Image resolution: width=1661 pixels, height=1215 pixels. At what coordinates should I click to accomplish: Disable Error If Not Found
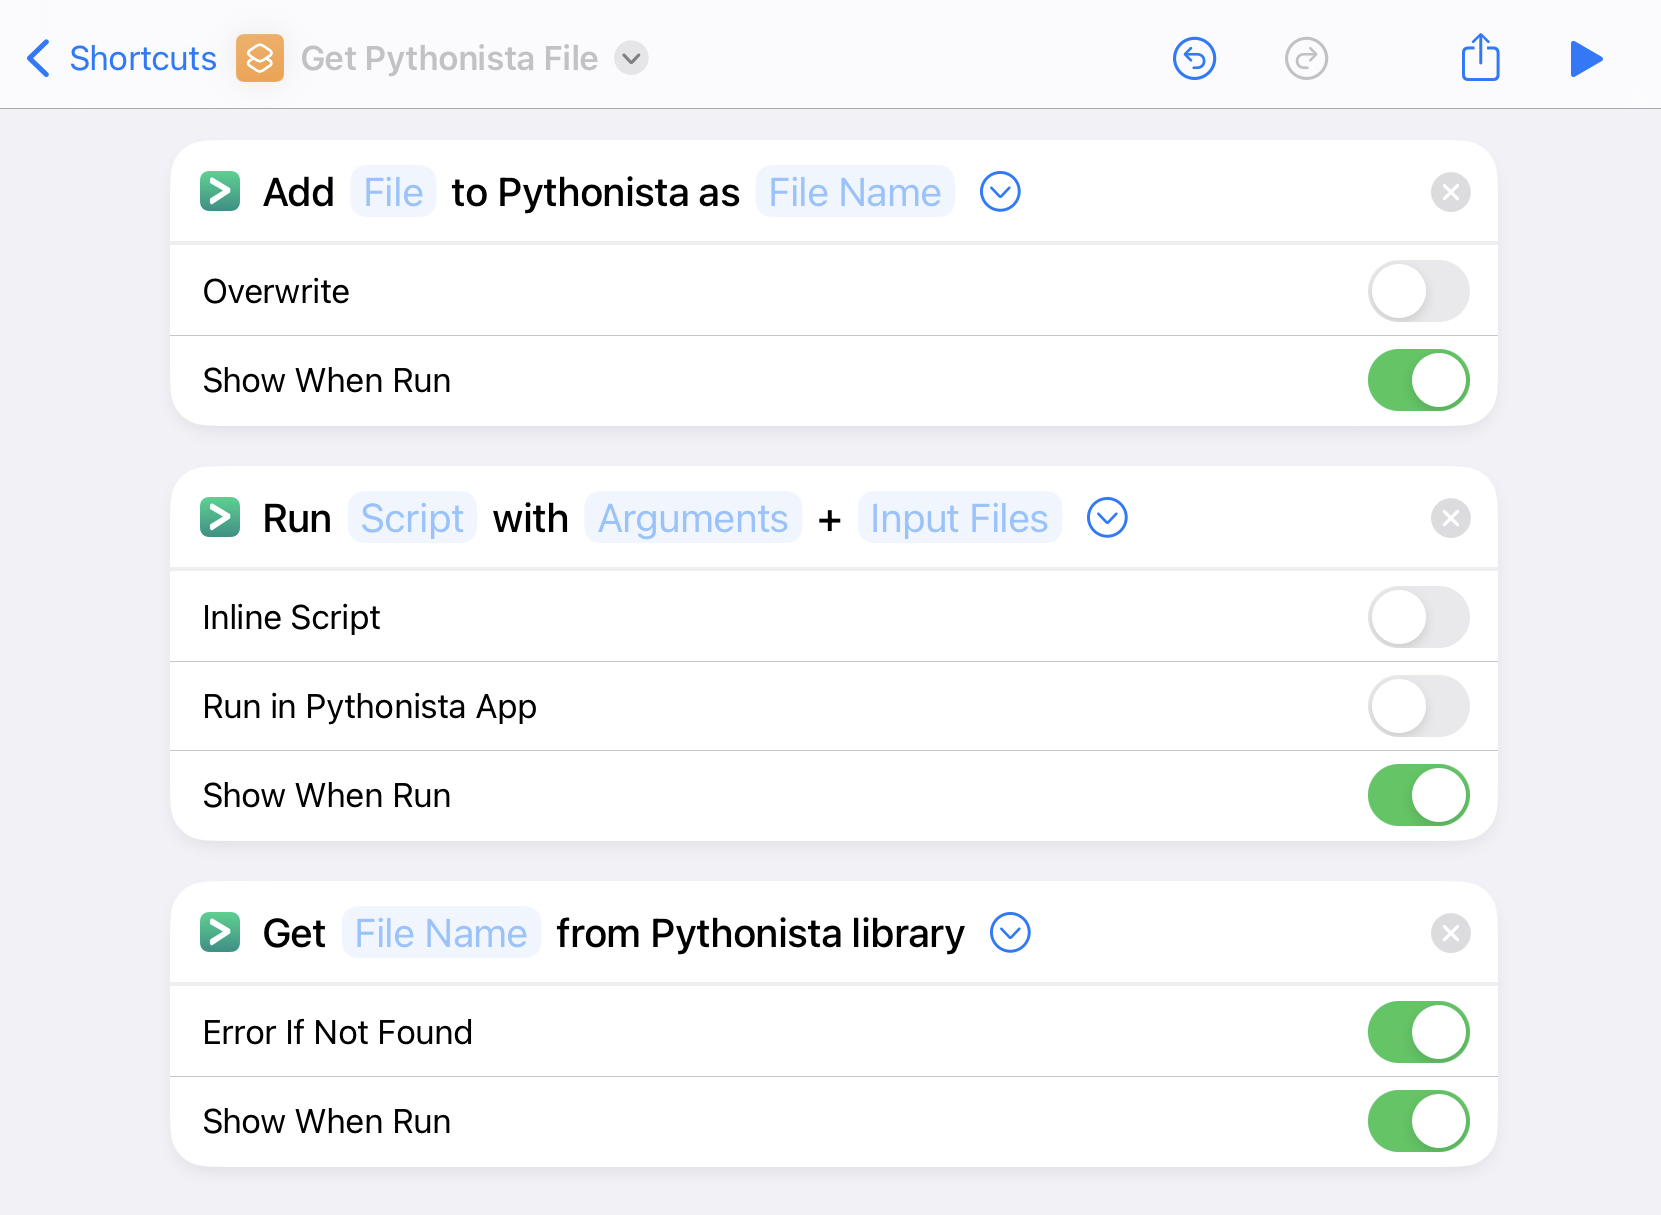[x=1418, y=1032]
